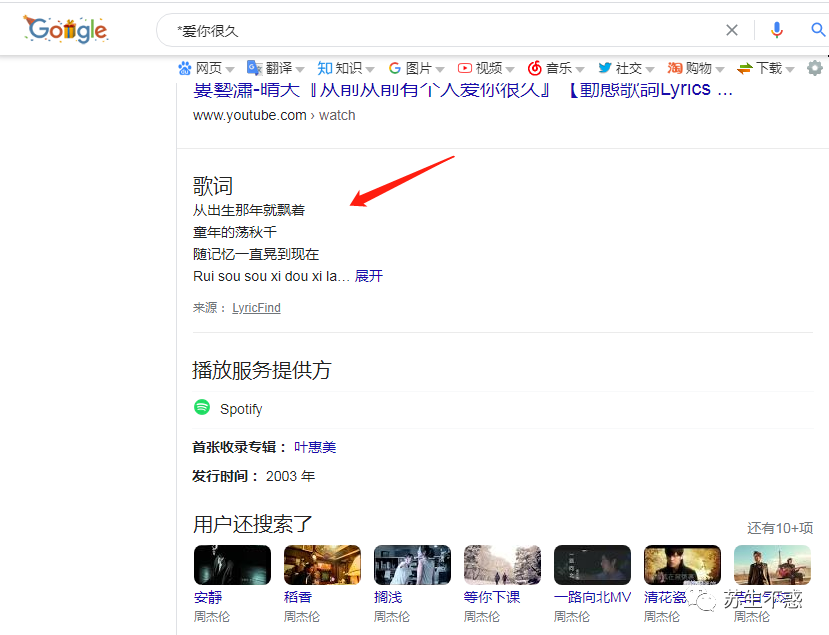The width and height of the screenshot is (829, 635).
Task: Expand the 图片 dropdown arrow
Action: (x=440, y=69)
